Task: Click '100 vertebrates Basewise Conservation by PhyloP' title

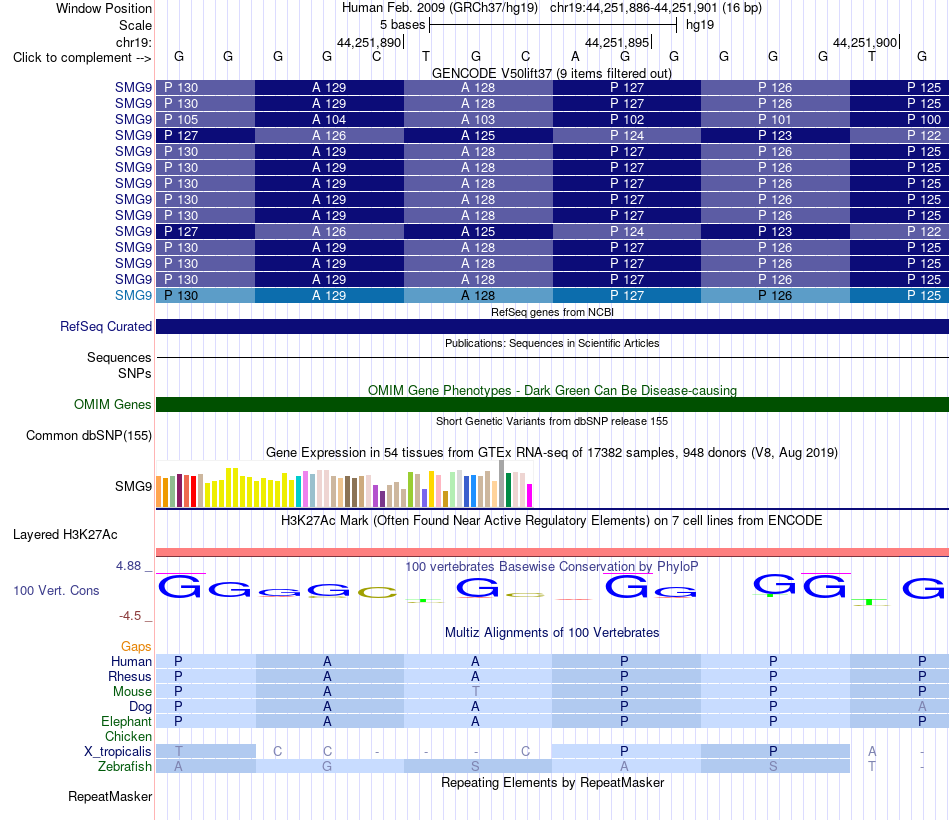Action: pos(552,567)
